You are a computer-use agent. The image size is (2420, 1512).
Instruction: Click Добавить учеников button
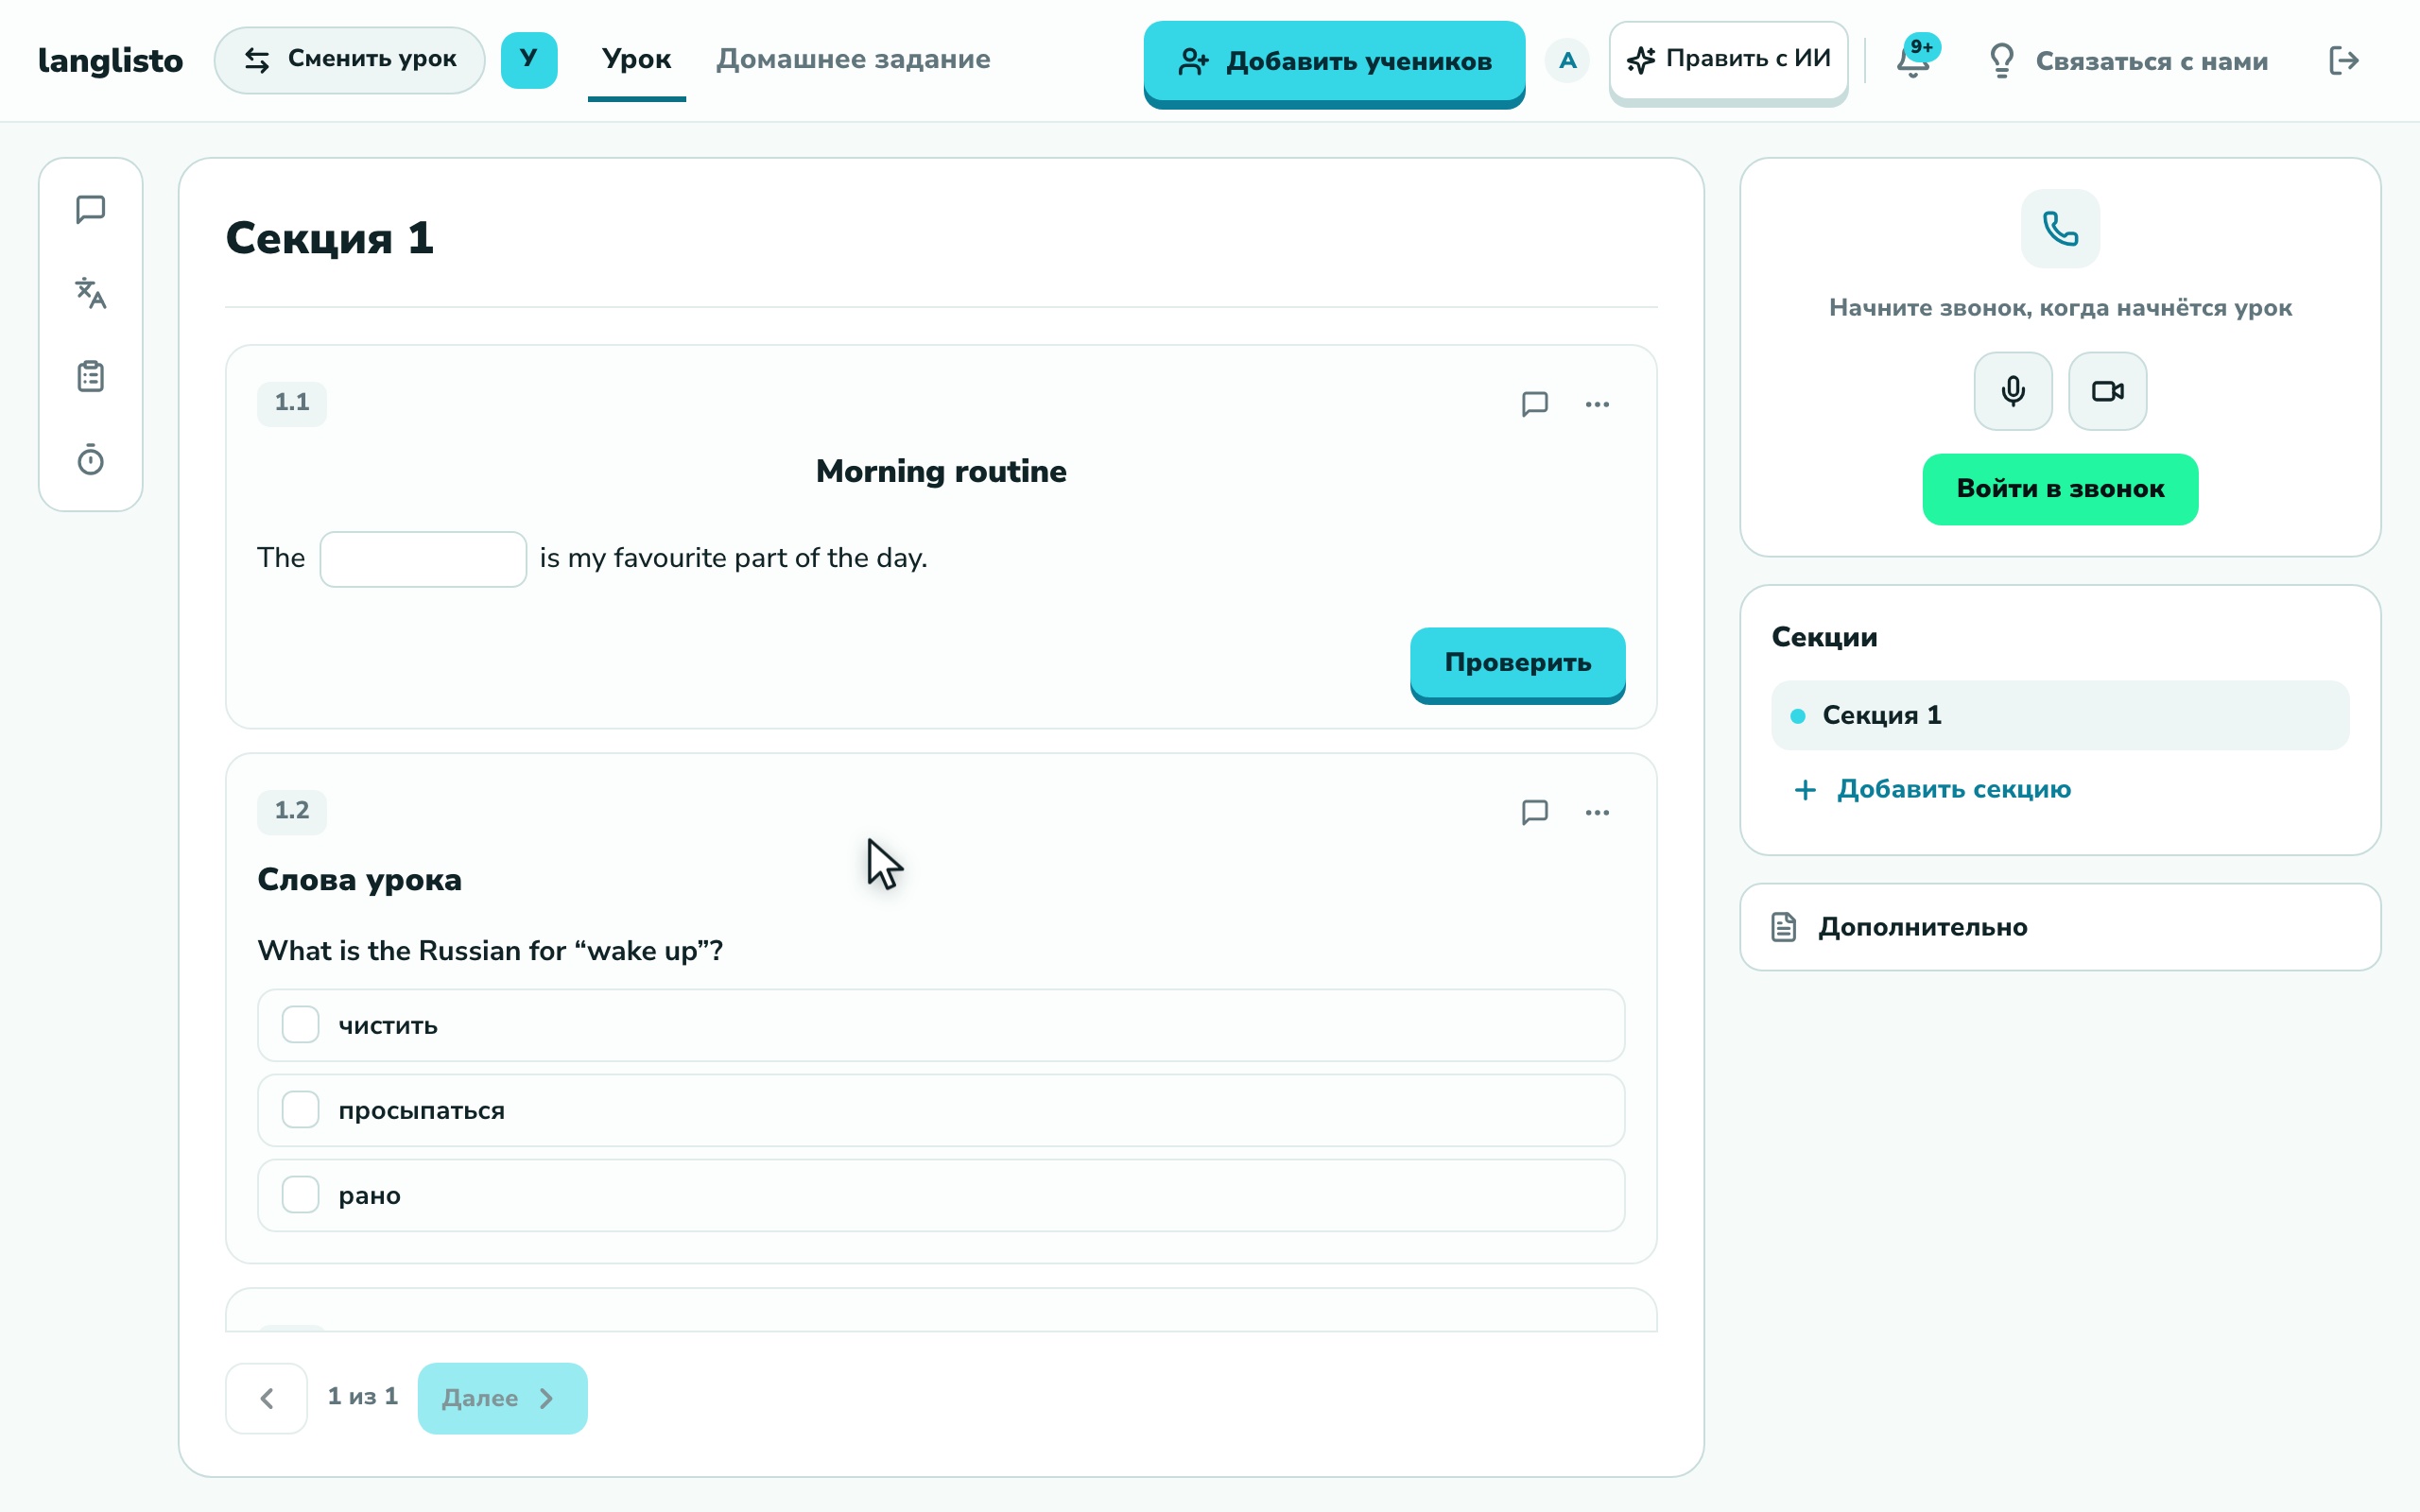pos(1334,62)
